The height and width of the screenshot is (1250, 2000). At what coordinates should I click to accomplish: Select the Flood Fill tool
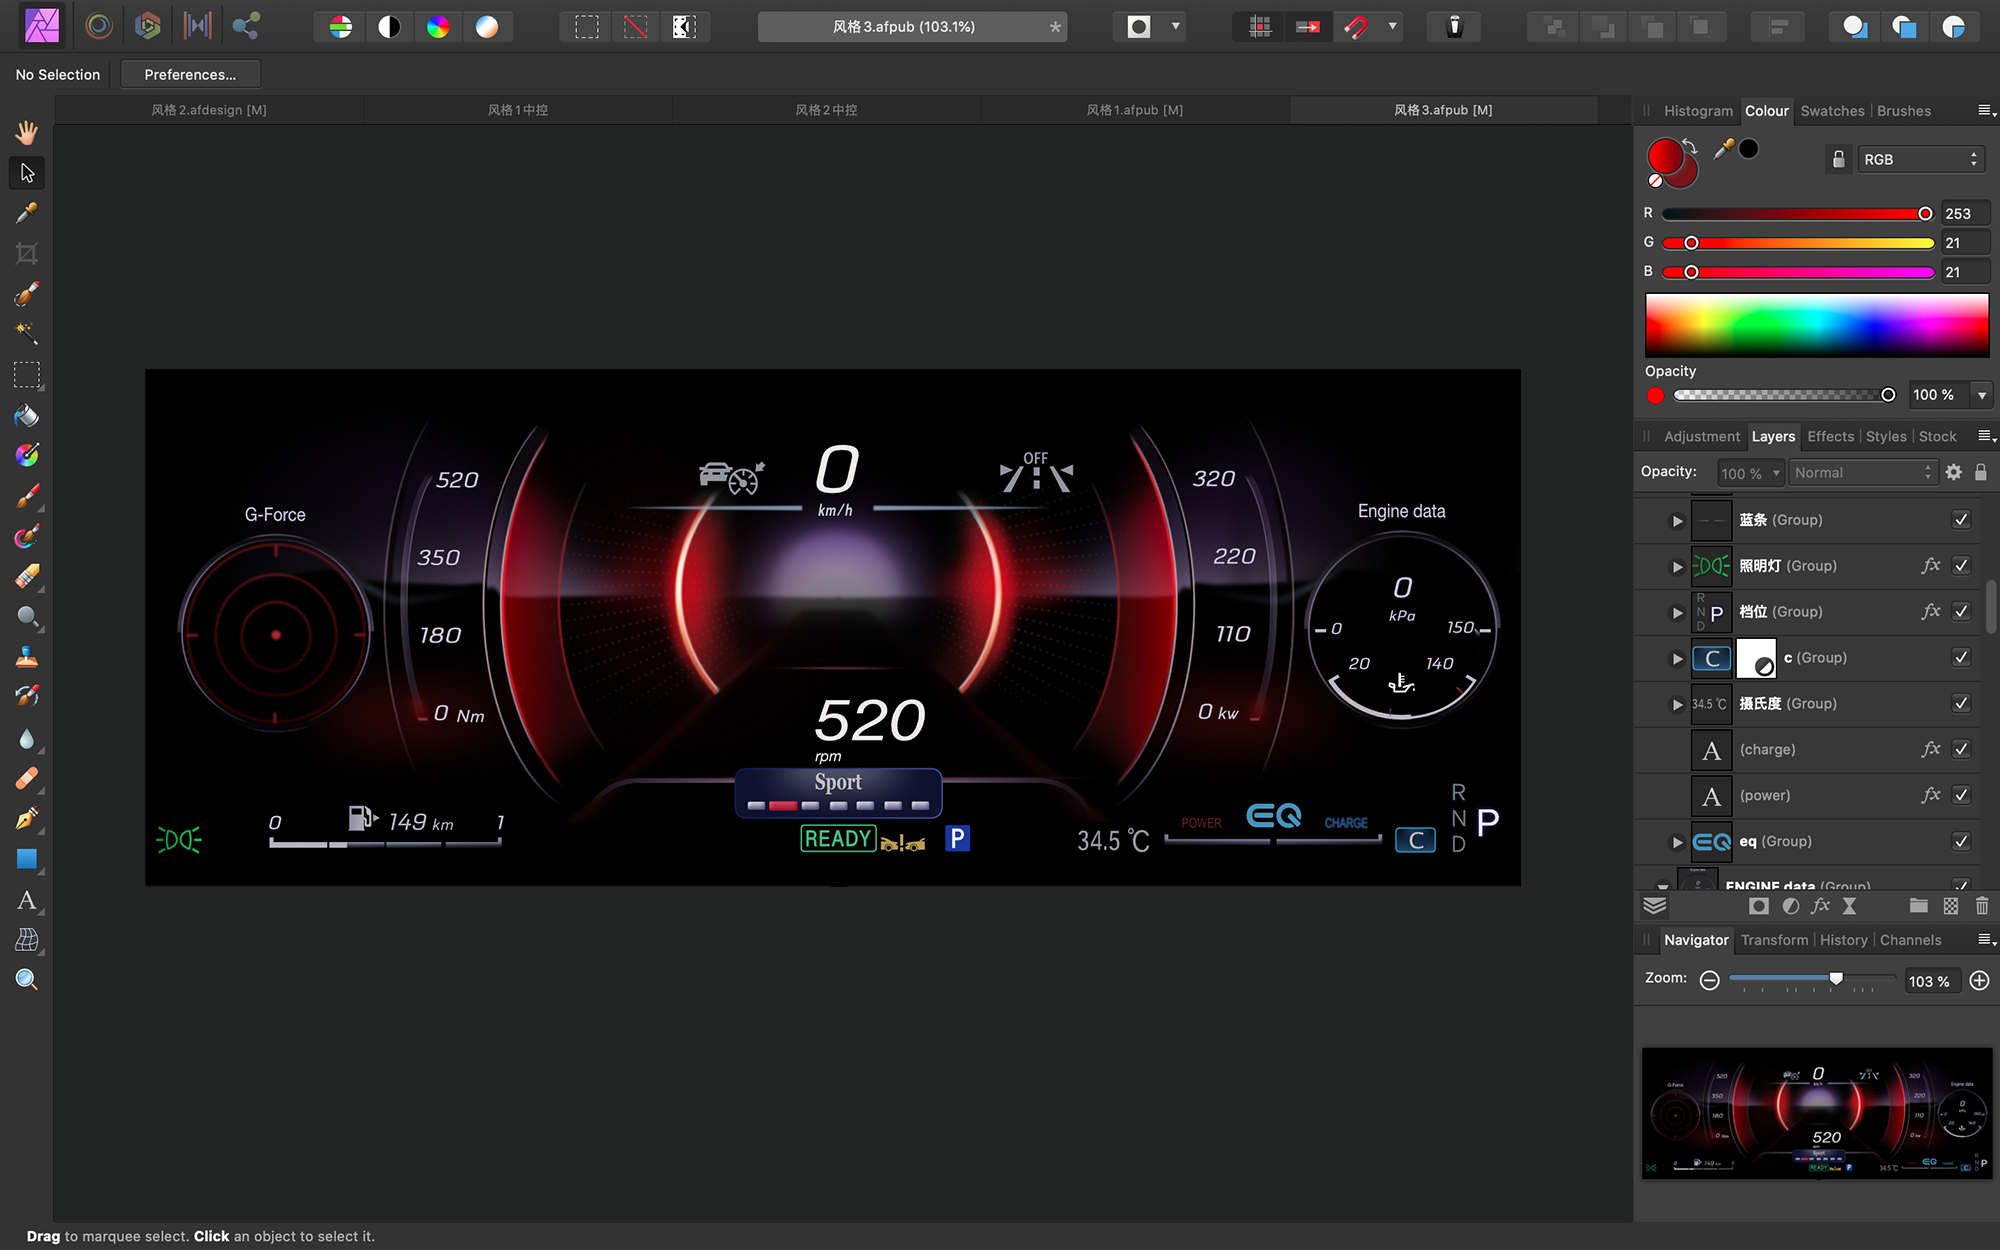27,415
